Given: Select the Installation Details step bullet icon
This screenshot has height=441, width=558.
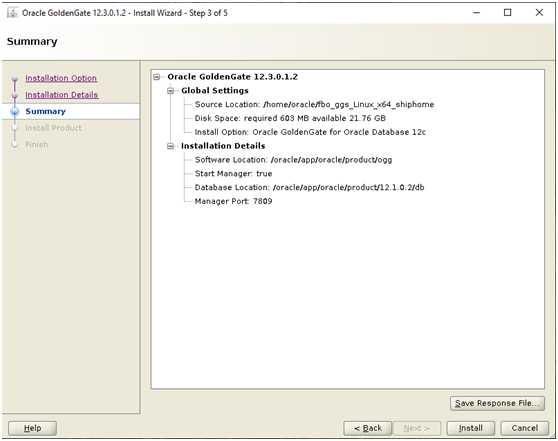Looking at the screenshot, I should tap(15, 95).
